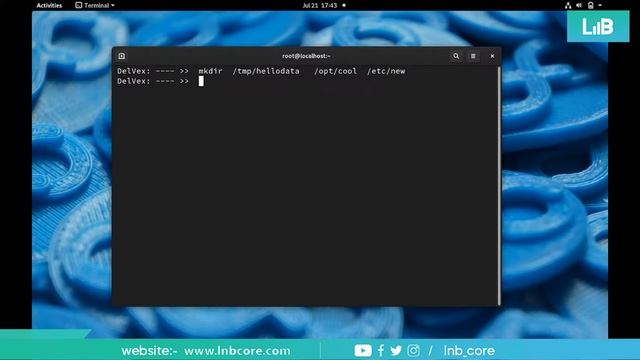Click the Instagram icon in the footer
The image size is (640, 360).
pos(413,350)
